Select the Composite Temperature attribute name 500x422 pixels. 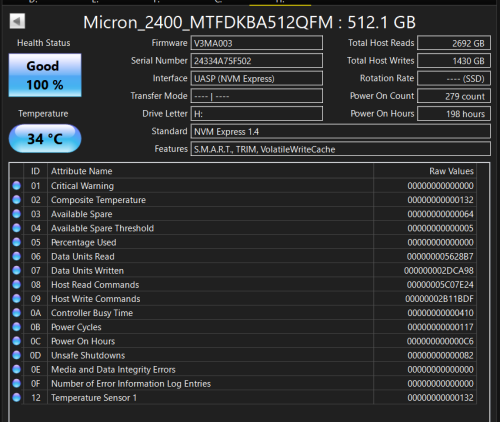pyautogui.click(x=98, y=200)
